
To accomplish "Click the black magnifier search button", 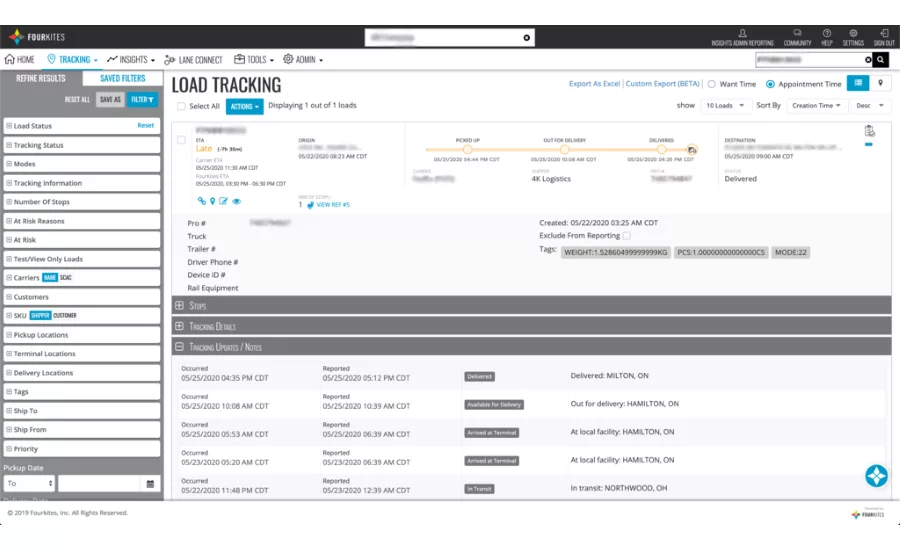I will click(880, 60).
